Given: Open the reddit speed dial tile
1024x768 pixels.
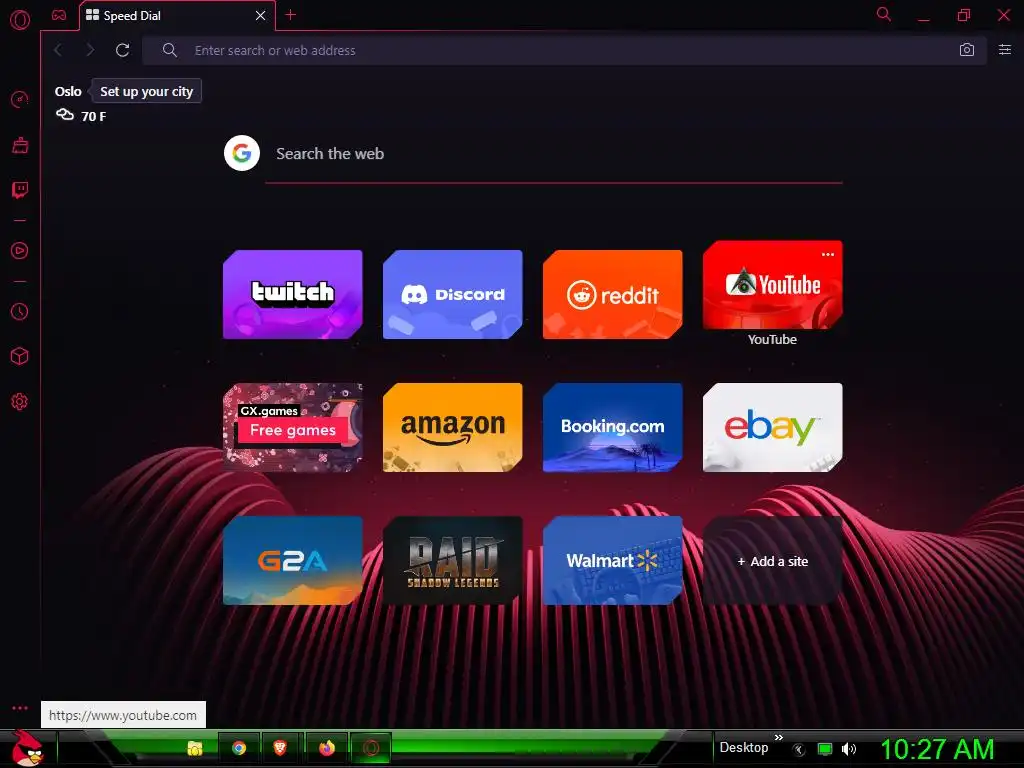Looking at the screenshot, I should pos(613,295).
